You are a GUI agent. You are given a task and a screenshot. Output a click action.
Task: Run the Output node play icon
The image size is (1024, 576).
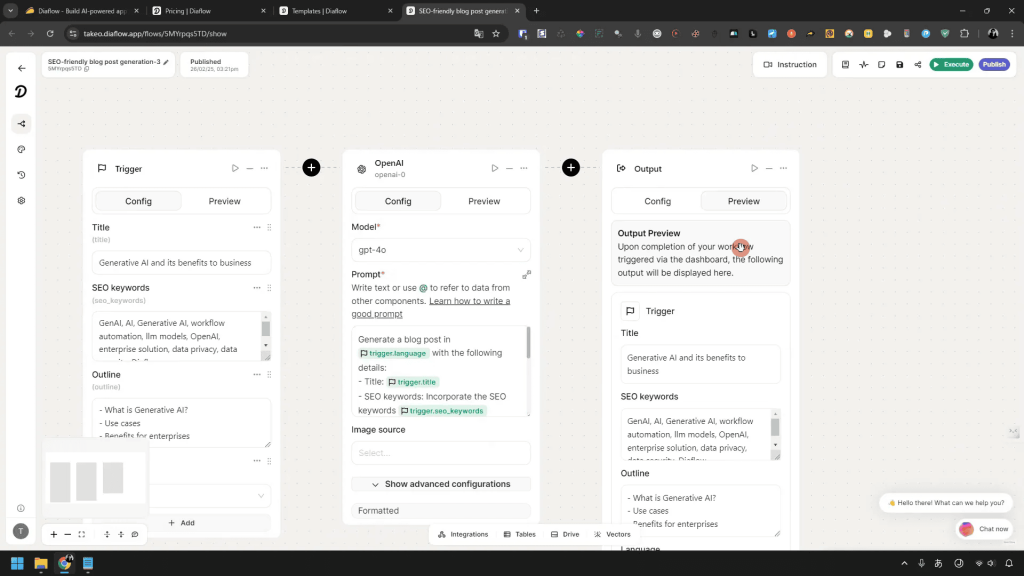pyautogui.click(x=754, y=168)
